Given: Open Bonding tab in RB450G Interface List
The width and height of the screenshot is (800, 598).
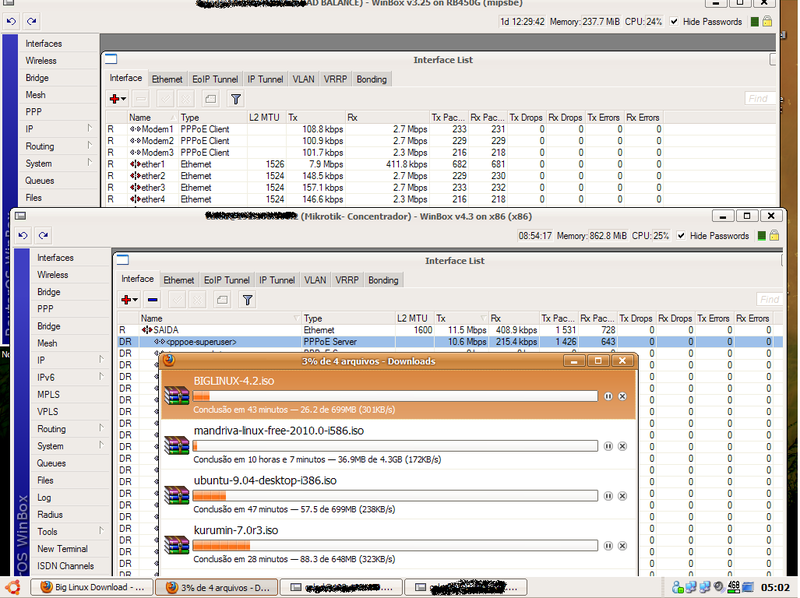Looking at the screenshot, I should (371, 79).
